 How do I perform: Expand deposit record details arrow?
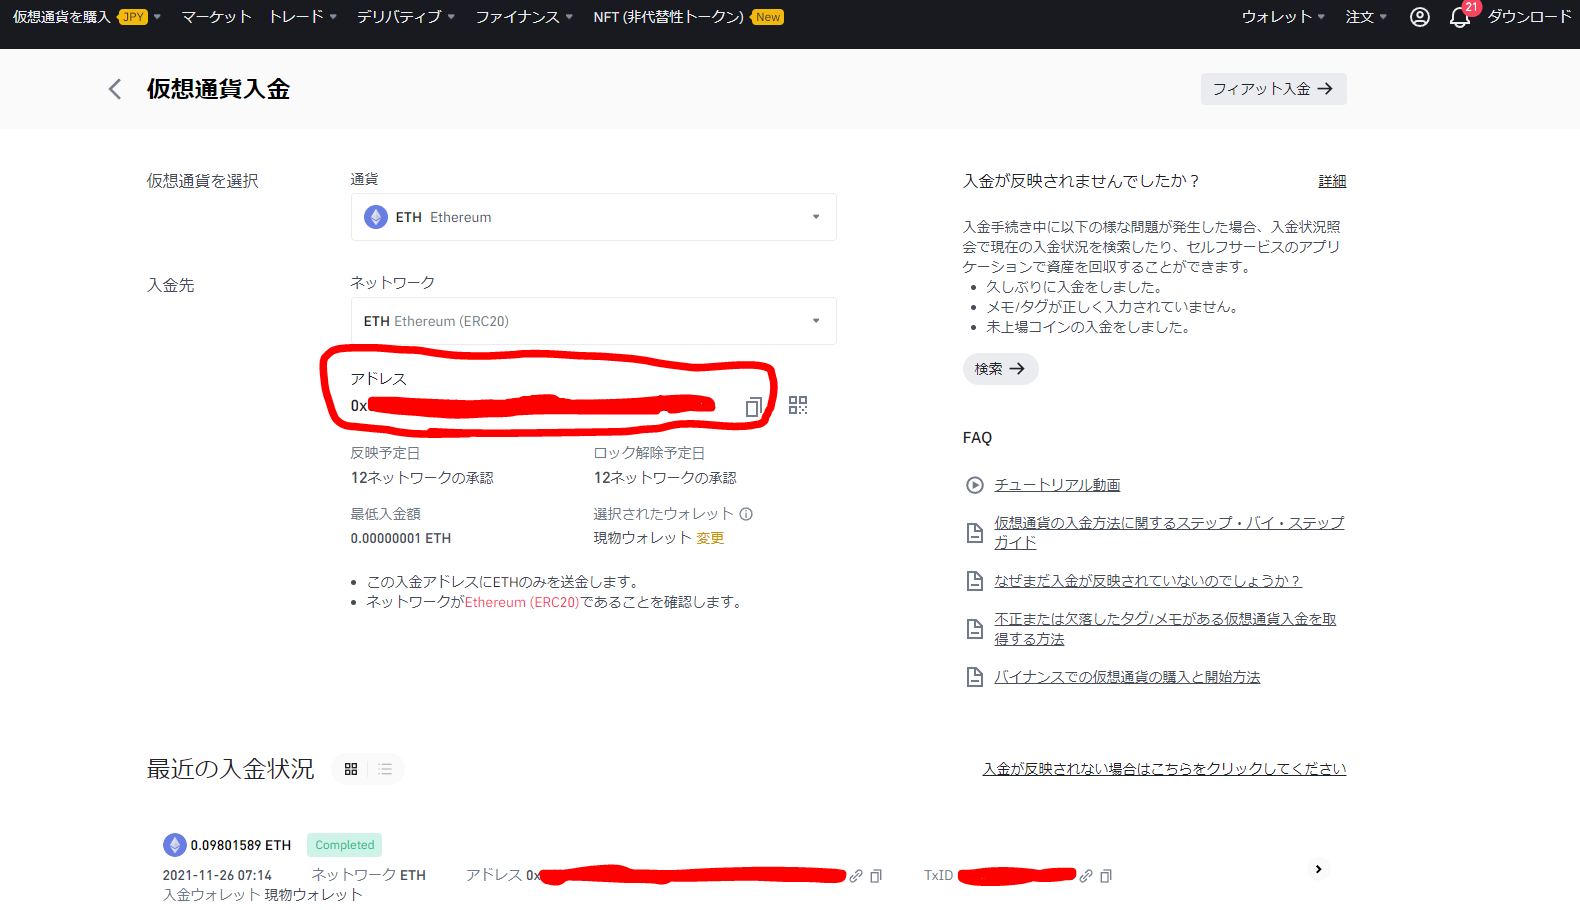[x=1318, y=869]
